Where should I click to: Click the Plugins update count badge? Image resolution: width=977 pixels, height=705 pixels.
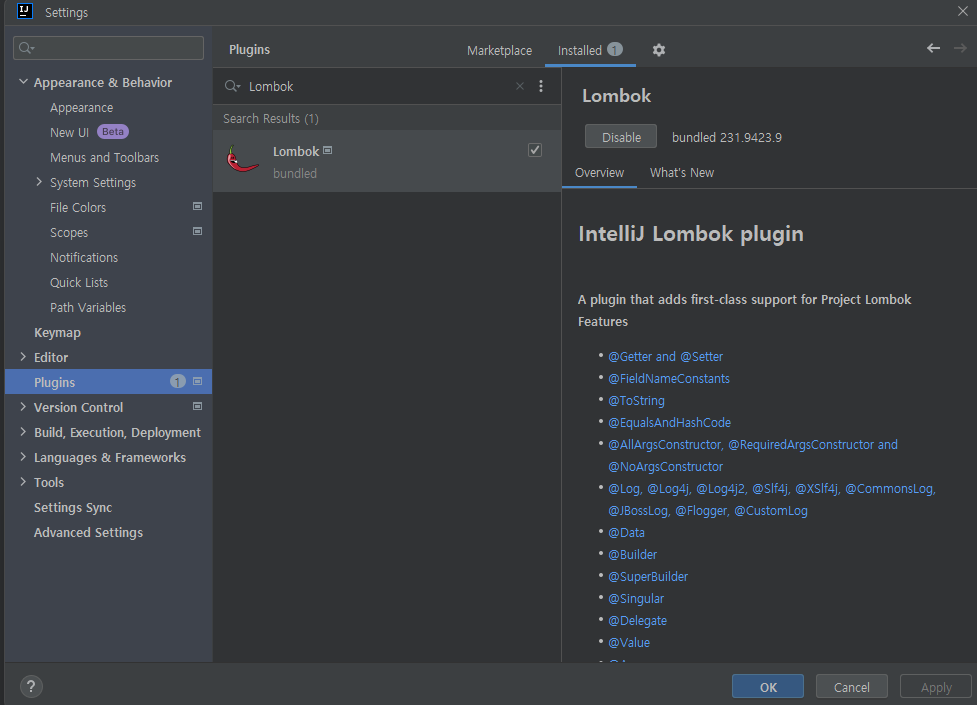(x=178, y=381)
